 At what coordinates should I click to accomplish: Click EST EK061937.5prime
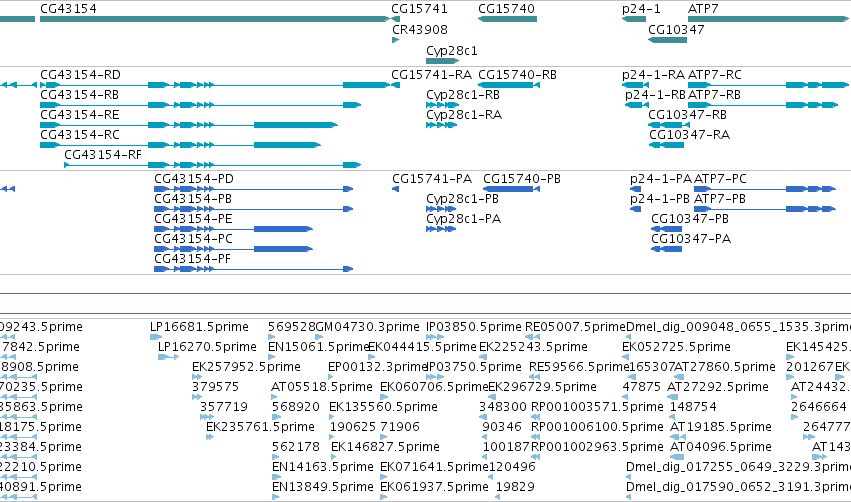[x=434, y=487]
